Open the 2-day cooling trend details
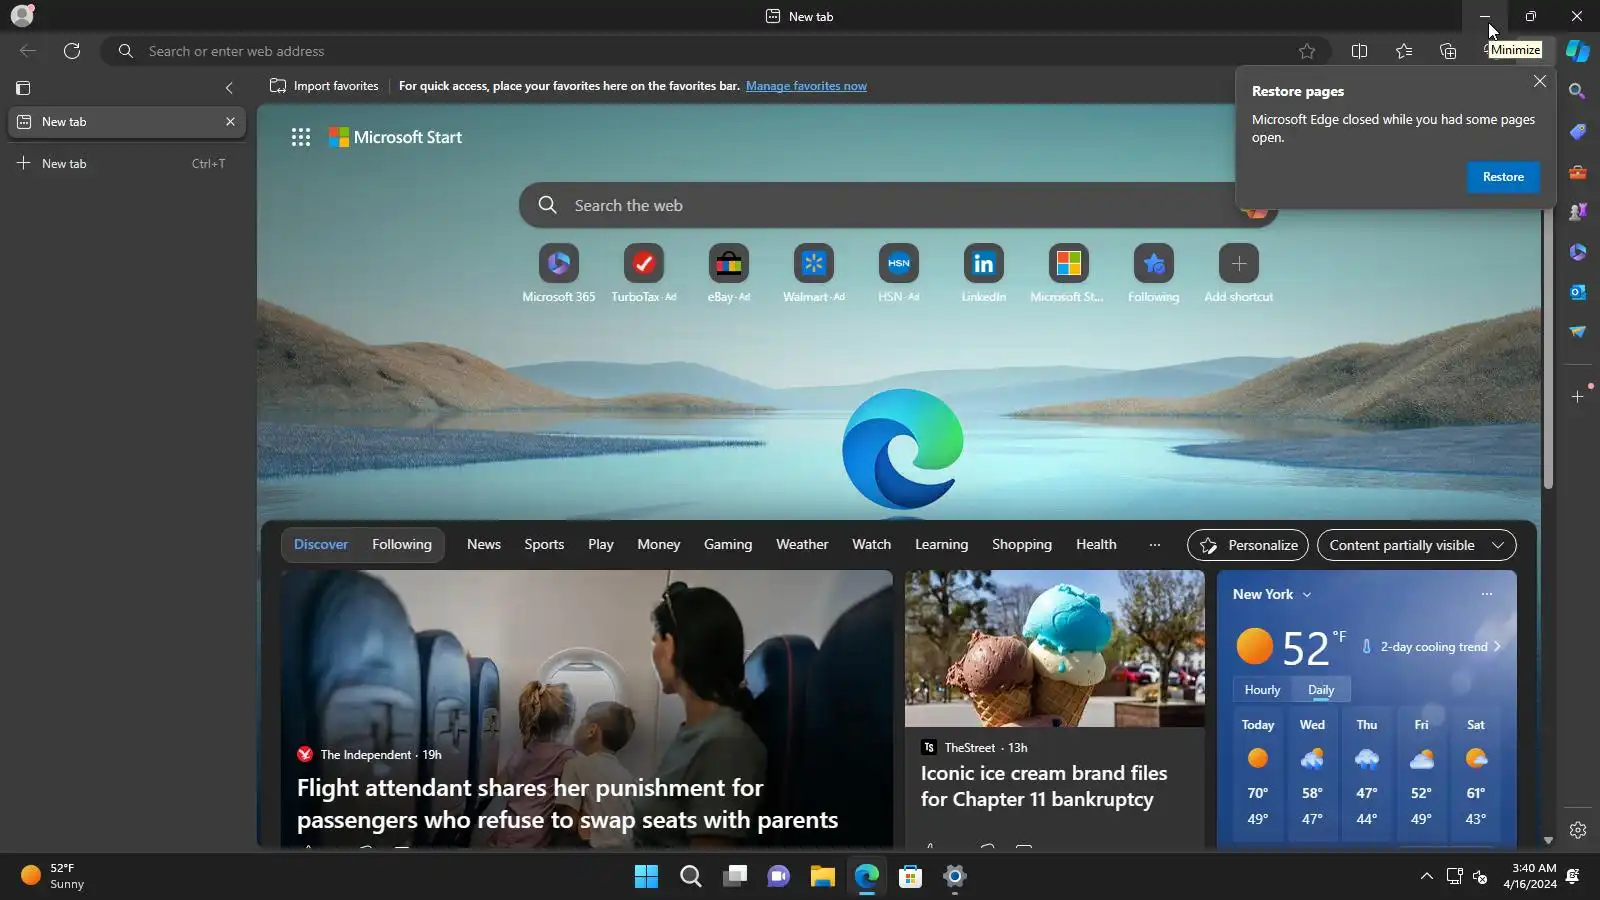This screenshot has height=900, width=1600. pos(1432,647)
